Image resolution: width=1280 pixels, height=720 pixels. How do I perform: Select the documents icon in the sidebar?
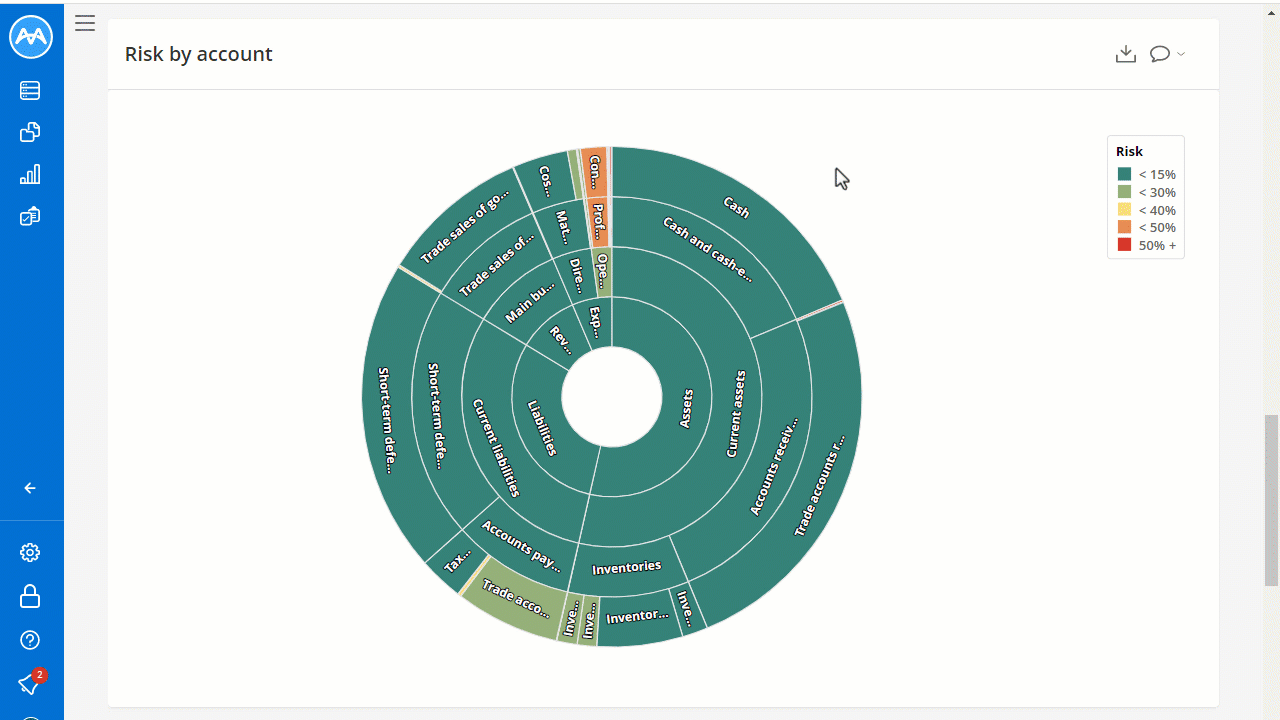pos(30,132)
